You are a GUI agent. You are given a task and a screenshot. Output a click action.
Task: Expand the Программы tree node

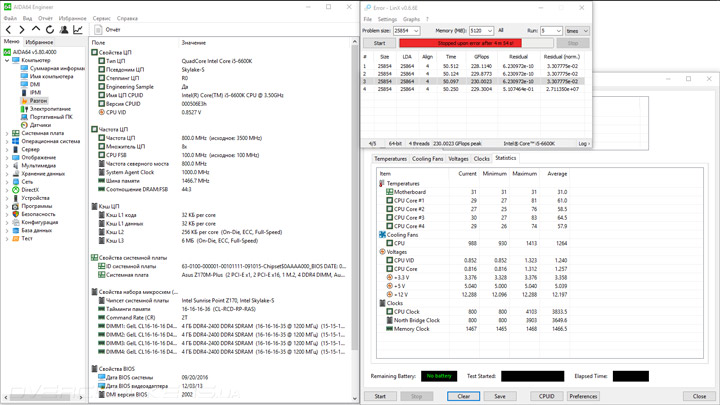tap(7, 206)
